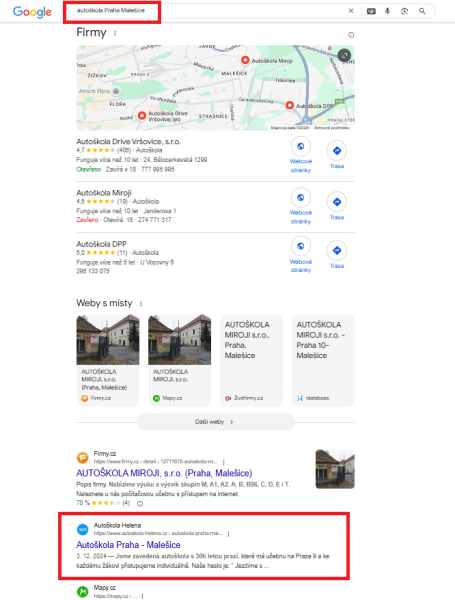Search by image with the lens icon
The height and width of the screenshot is (600, 455).
(404, 11)
